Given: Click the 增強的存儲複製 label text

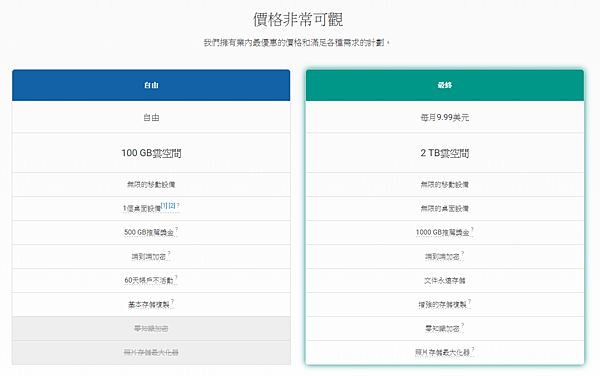Looking at the screenshot, I should (442, 305).
